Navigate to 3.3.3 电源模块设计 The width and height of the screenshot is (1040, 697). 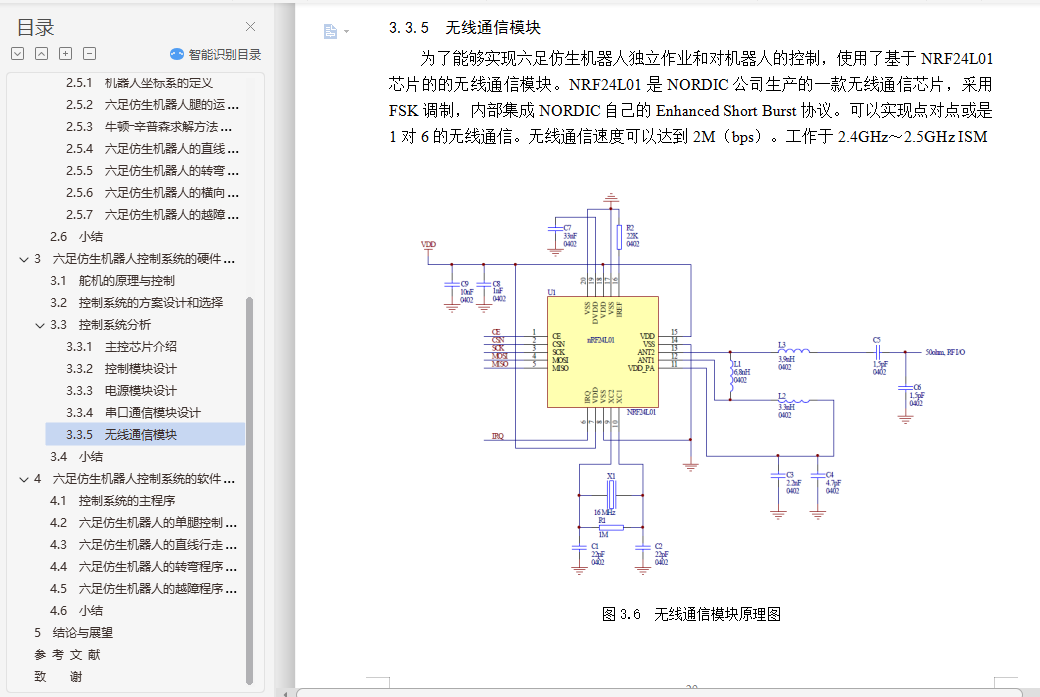[x=121, y=391]
